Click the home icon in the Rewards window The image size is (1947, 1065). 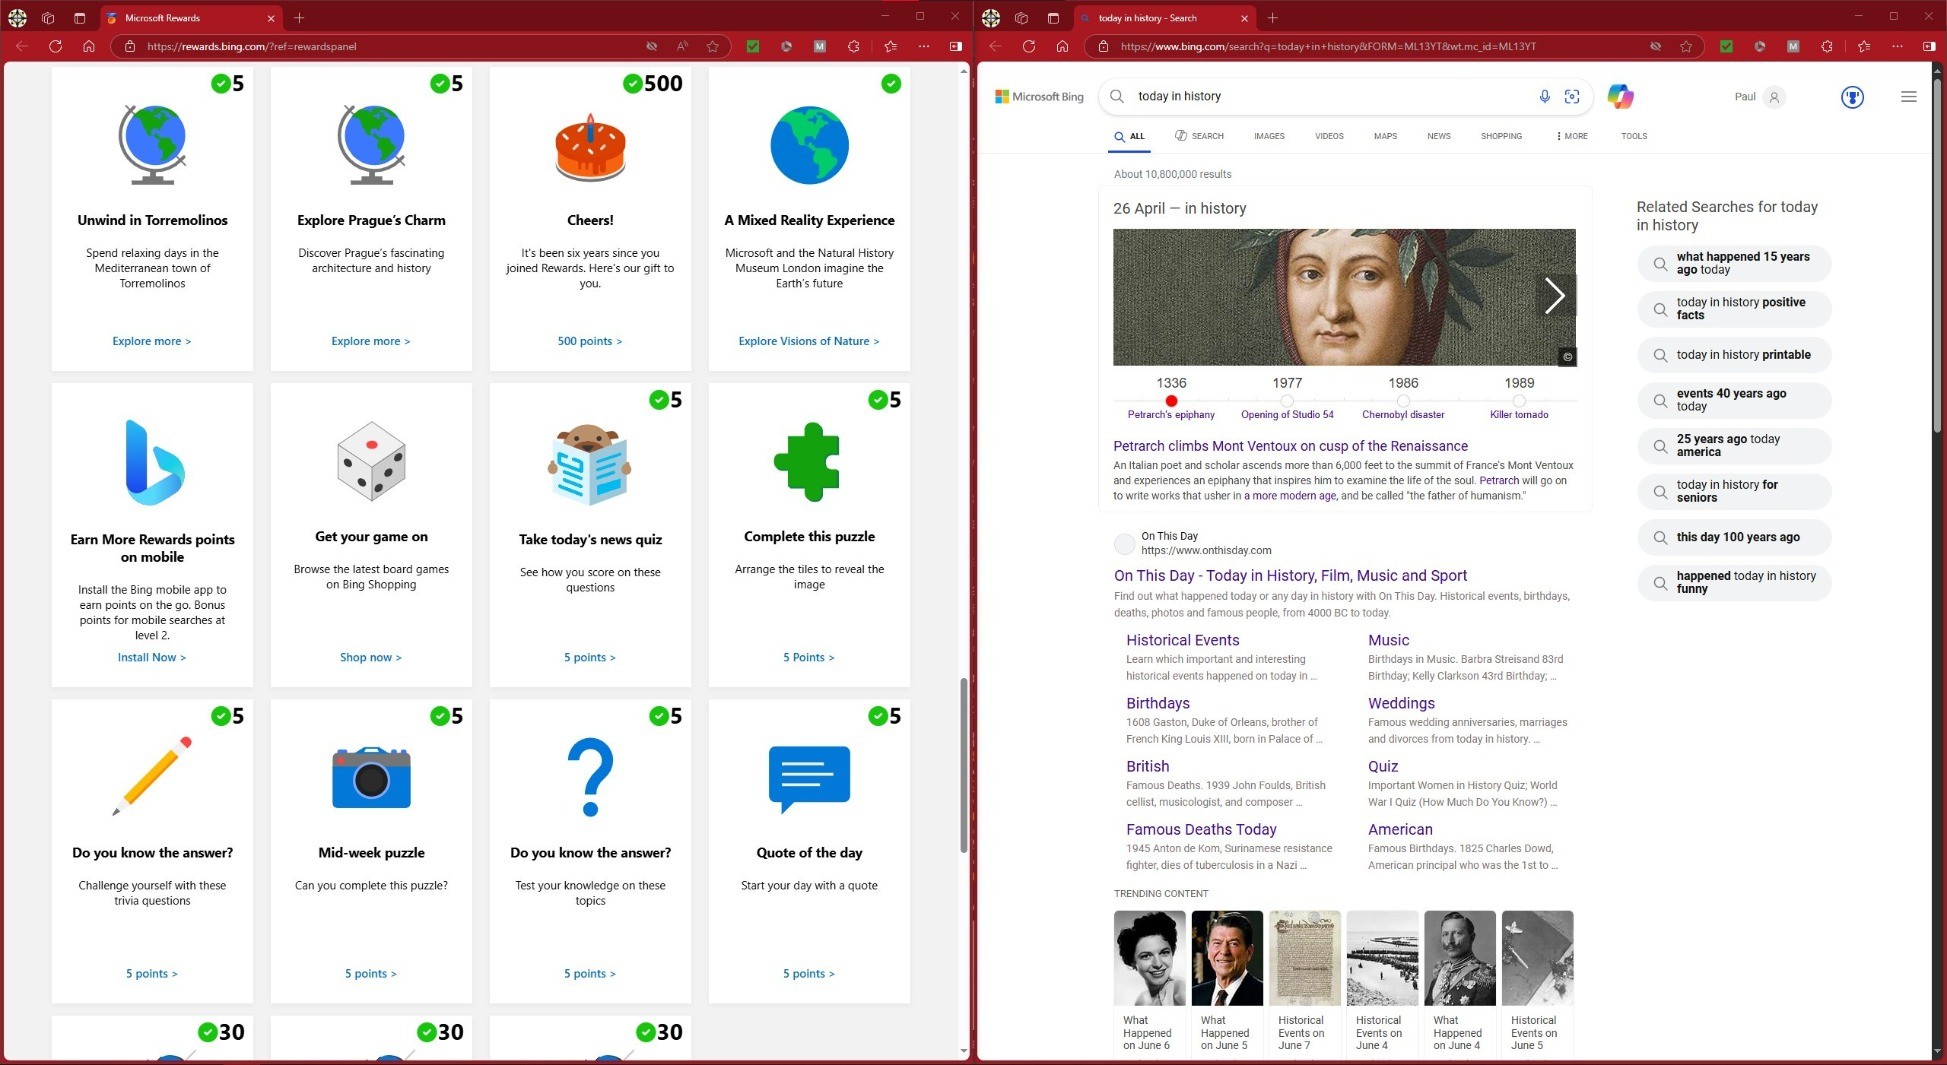pos(89,46)
